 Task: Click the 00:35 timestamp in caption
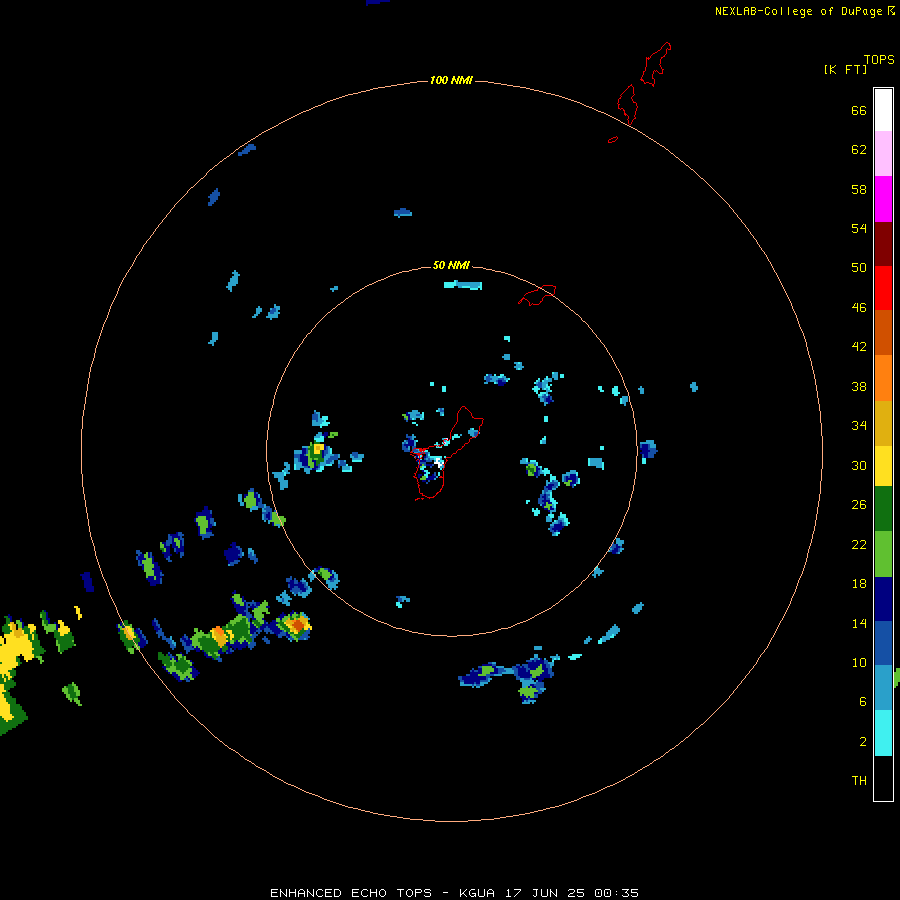point(616,893)
